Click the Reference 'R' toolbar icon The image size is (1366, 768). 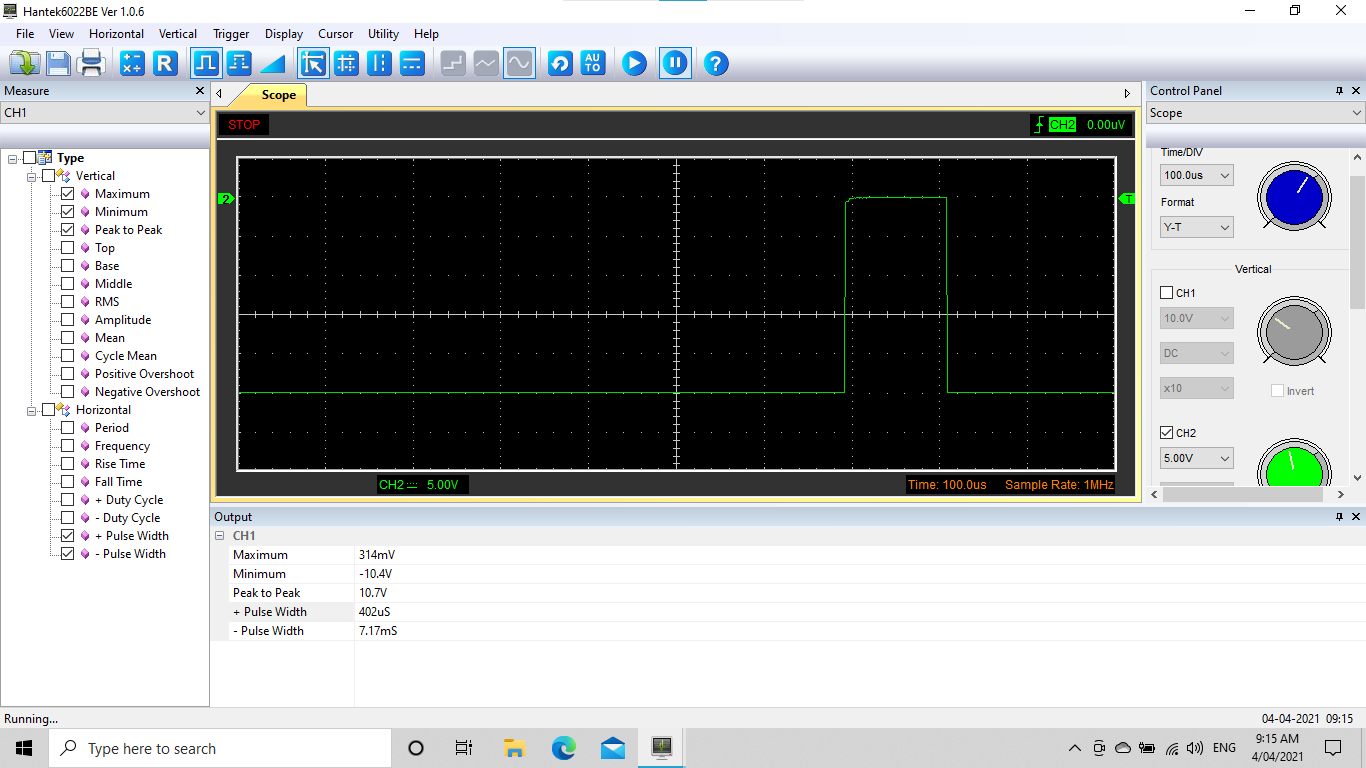165,64
